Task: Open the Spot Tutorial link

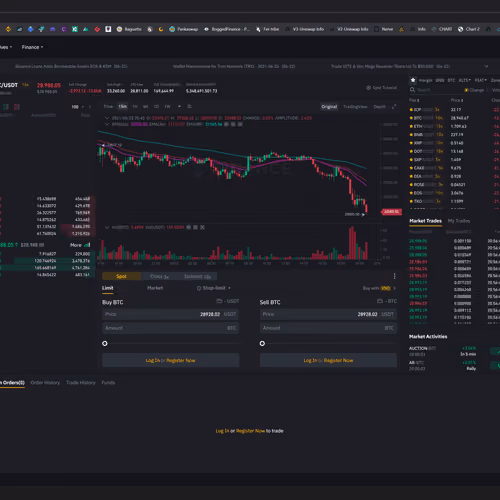Action: 382,88
